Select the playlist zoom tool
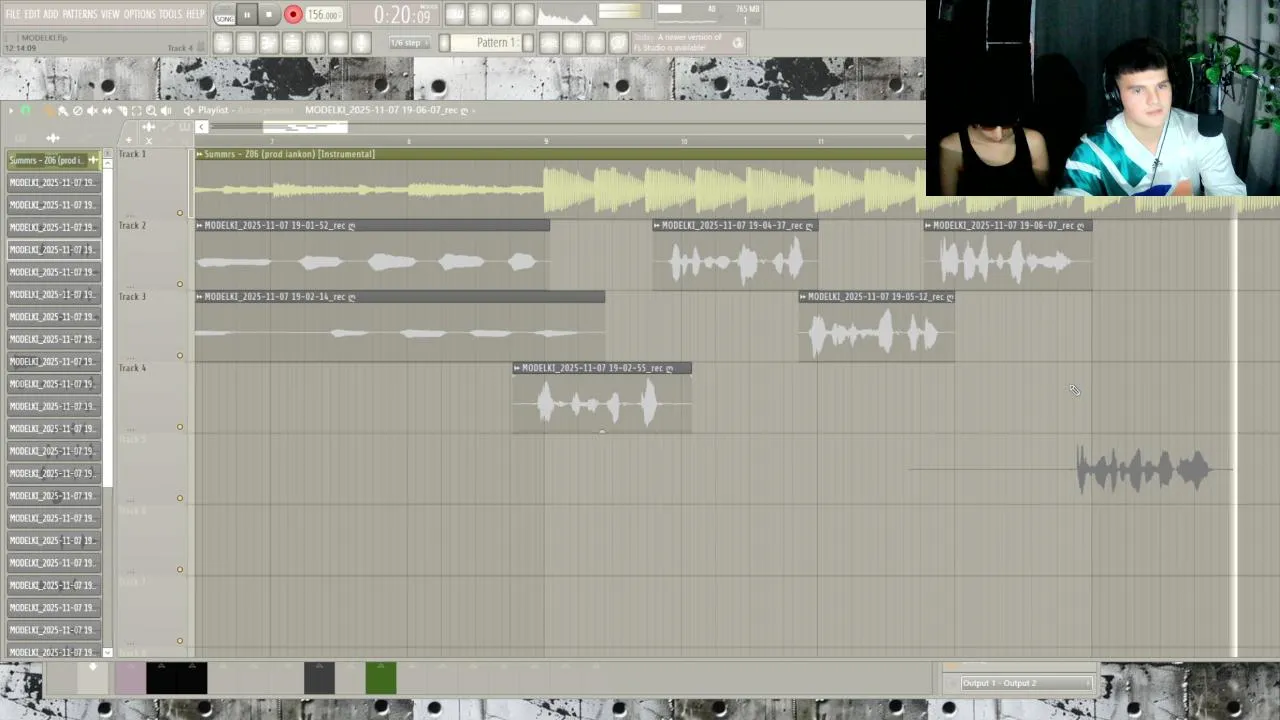 [x=151, y=110]
